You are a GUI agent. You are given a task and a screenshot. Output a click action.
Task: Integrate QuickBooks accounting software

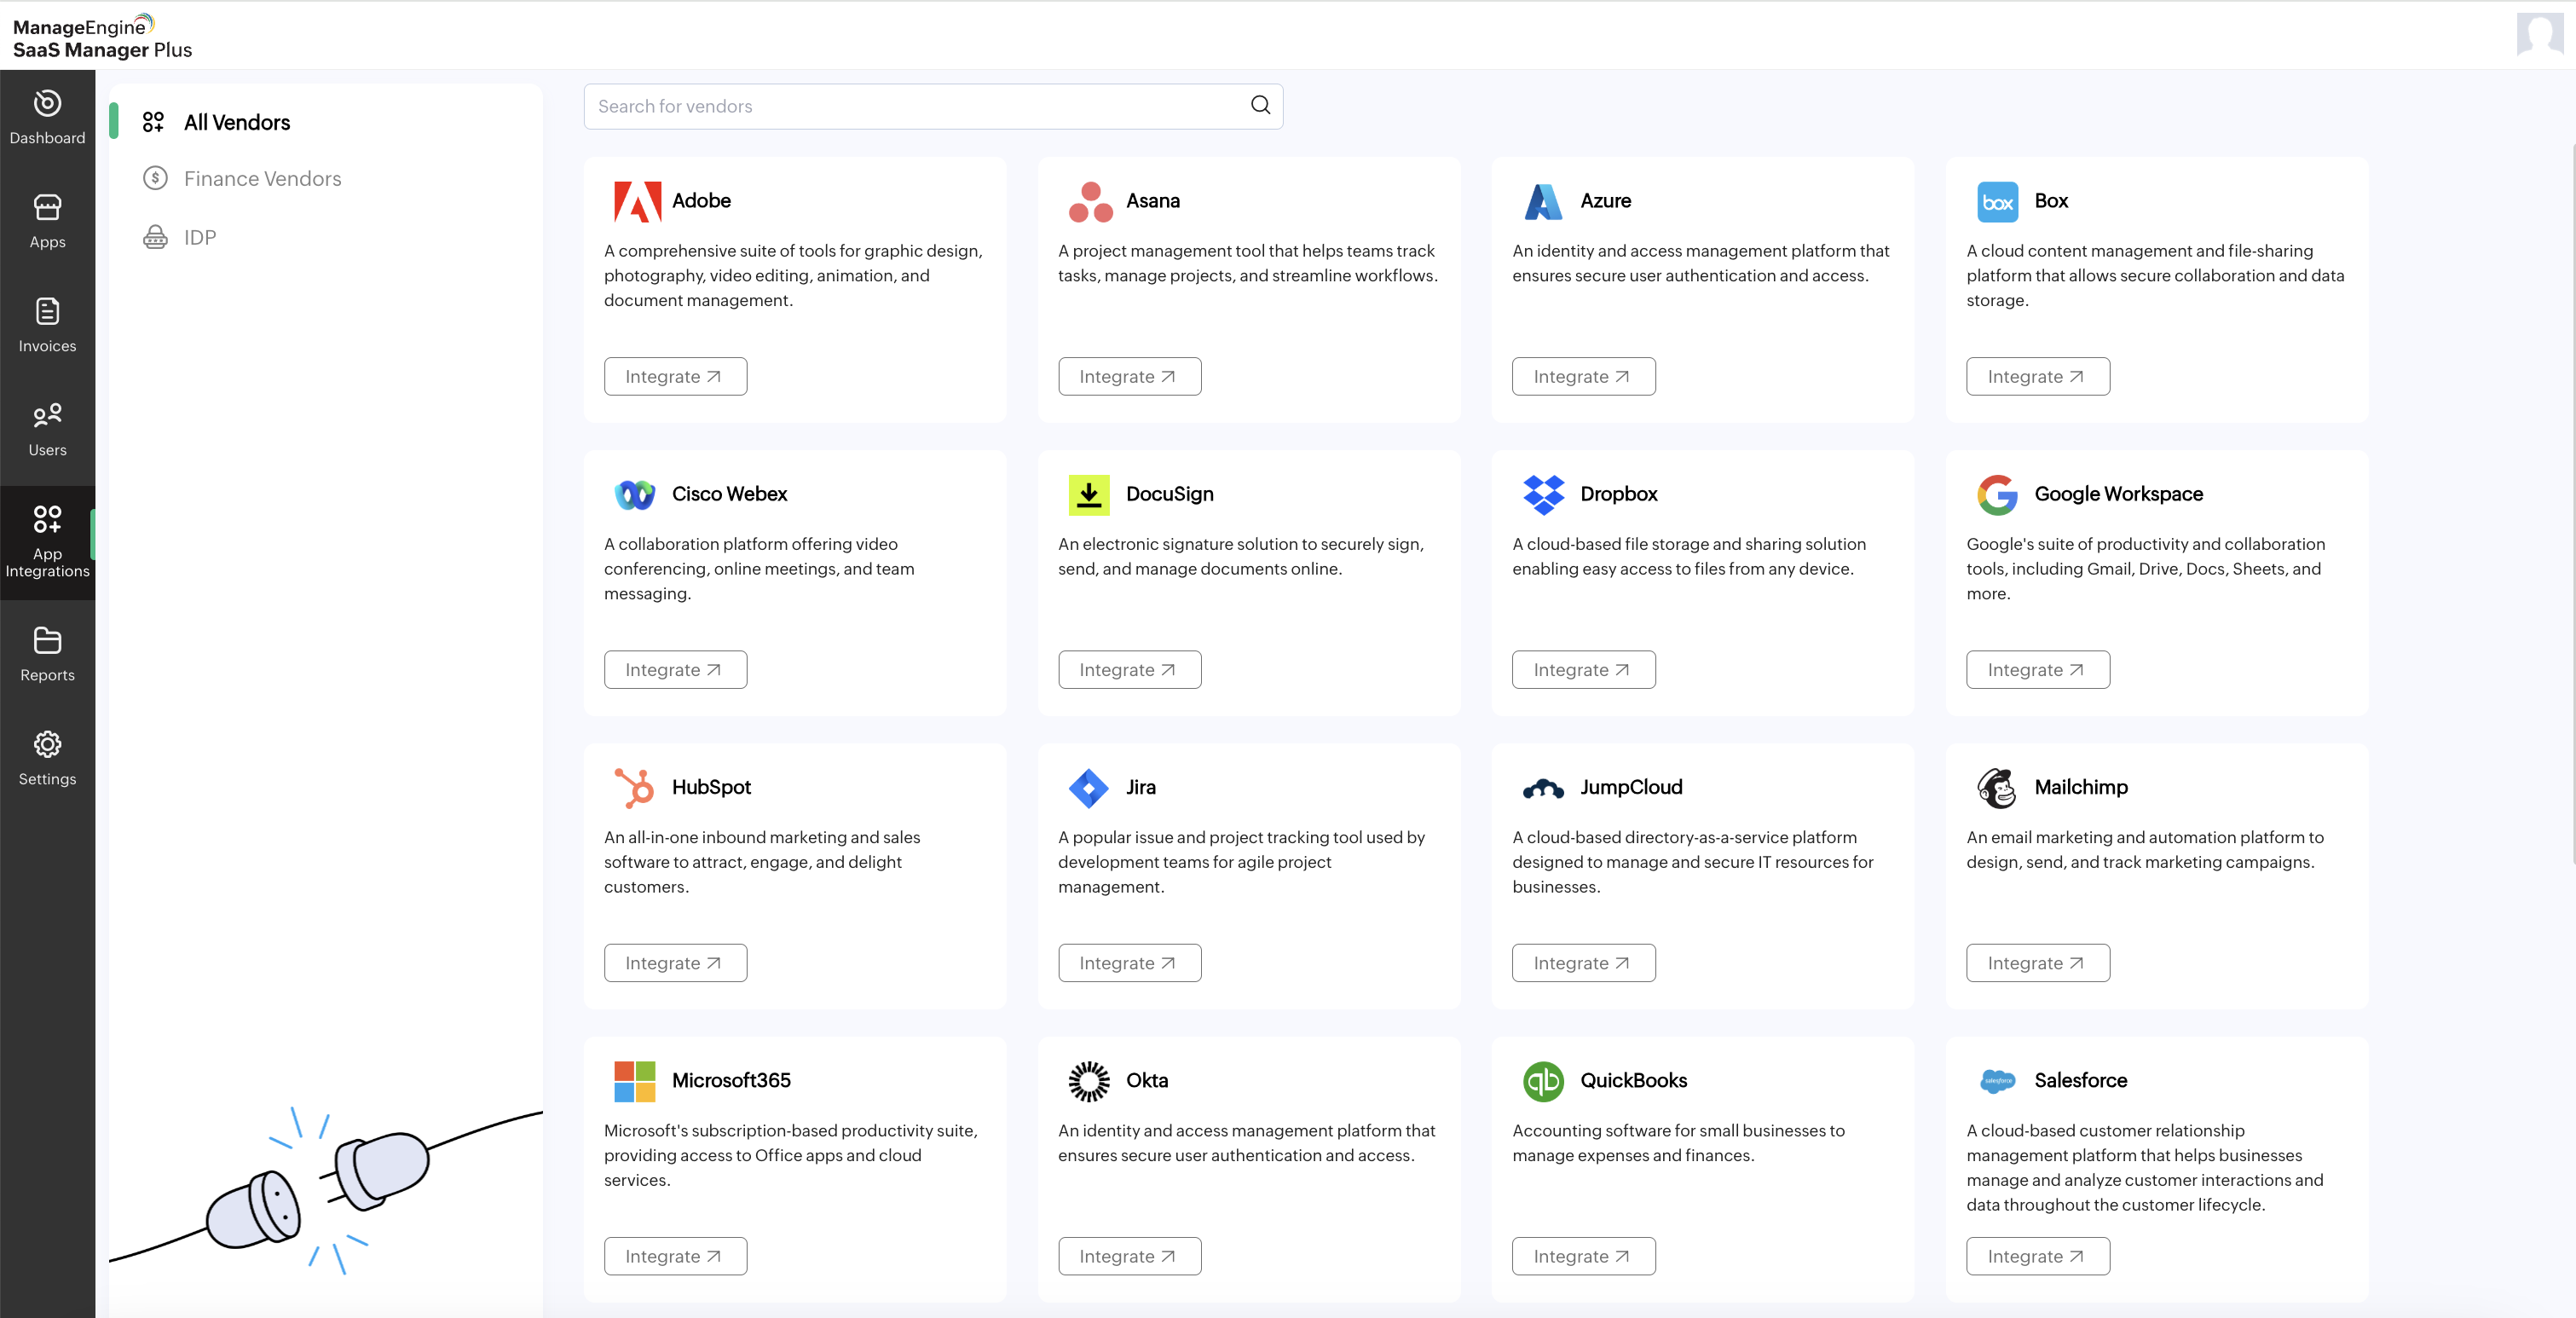1583,1255
